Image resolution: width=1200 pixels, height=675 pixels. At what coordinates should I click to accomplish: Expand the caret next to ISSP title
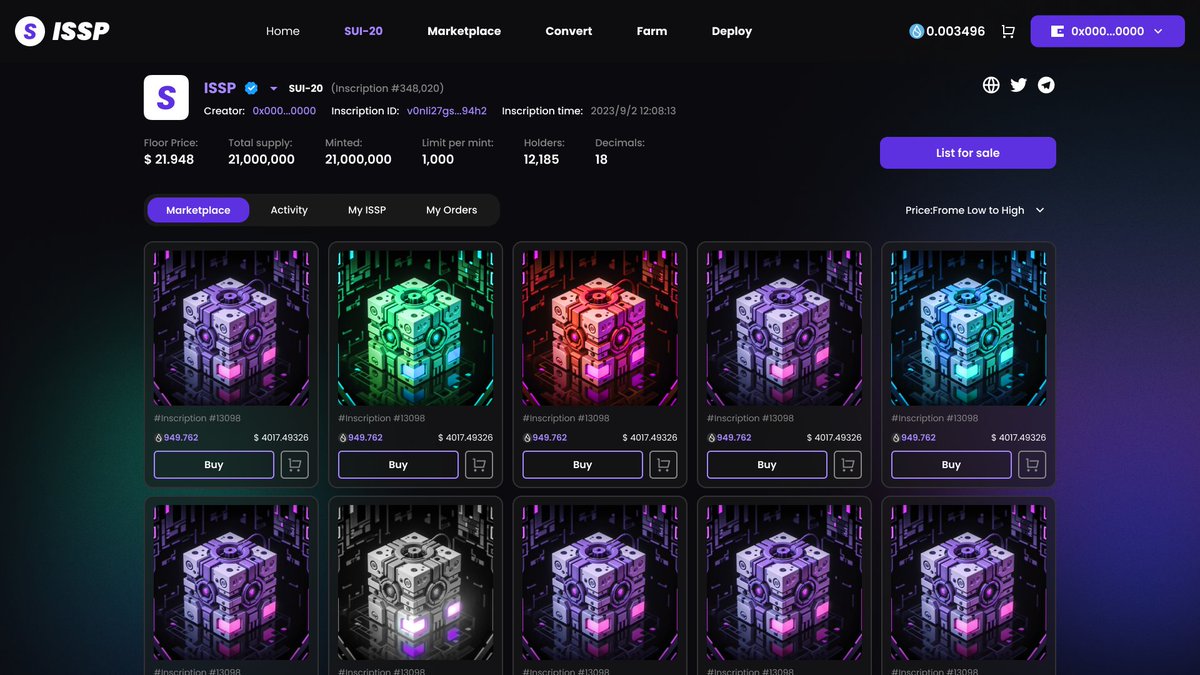click(x=274, y=88)
